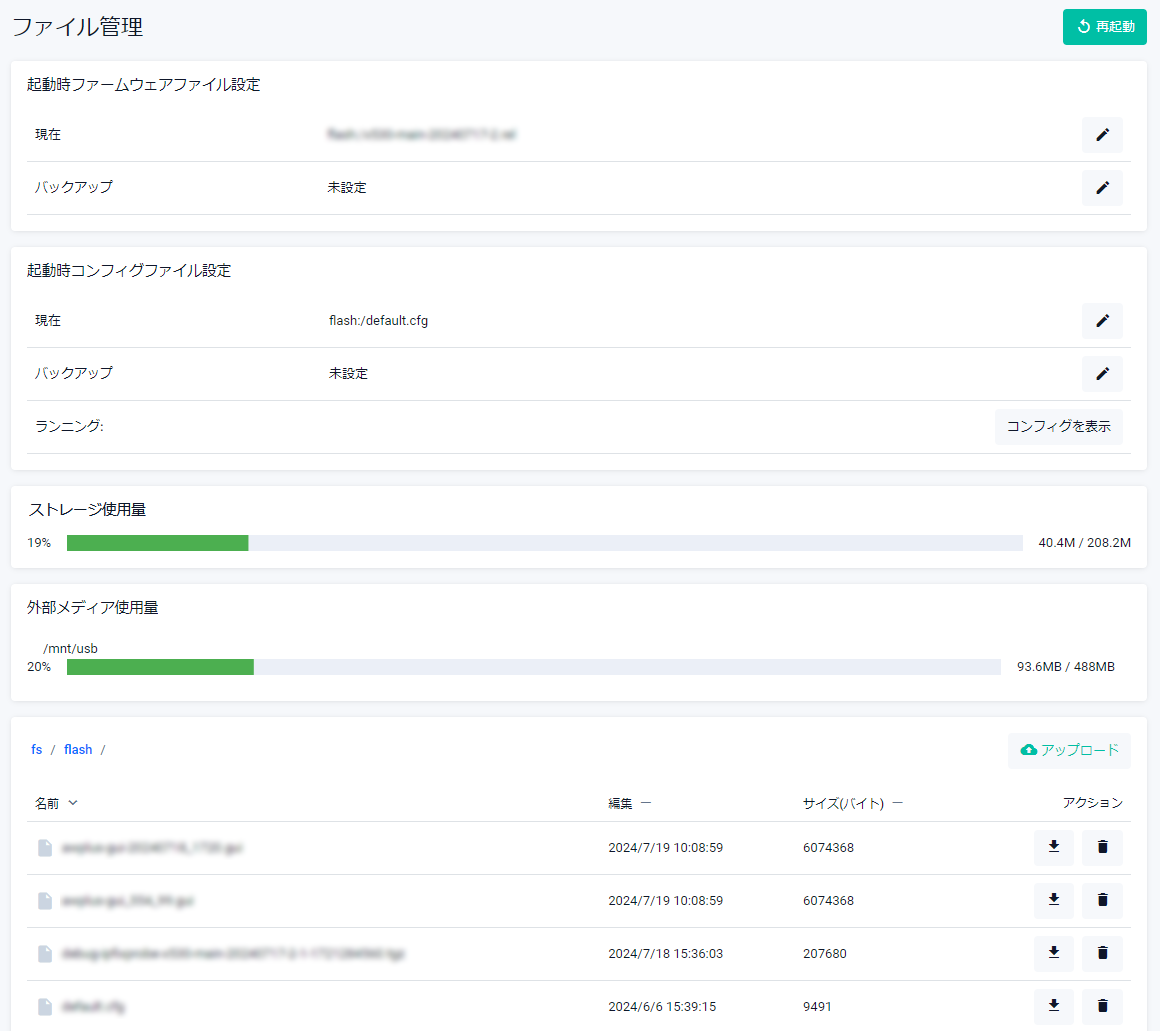Image resolution: width=1160 pixels, height=1031 pixels.
Task: Click the 再起動 restart button
Action: coord(1104,27)
